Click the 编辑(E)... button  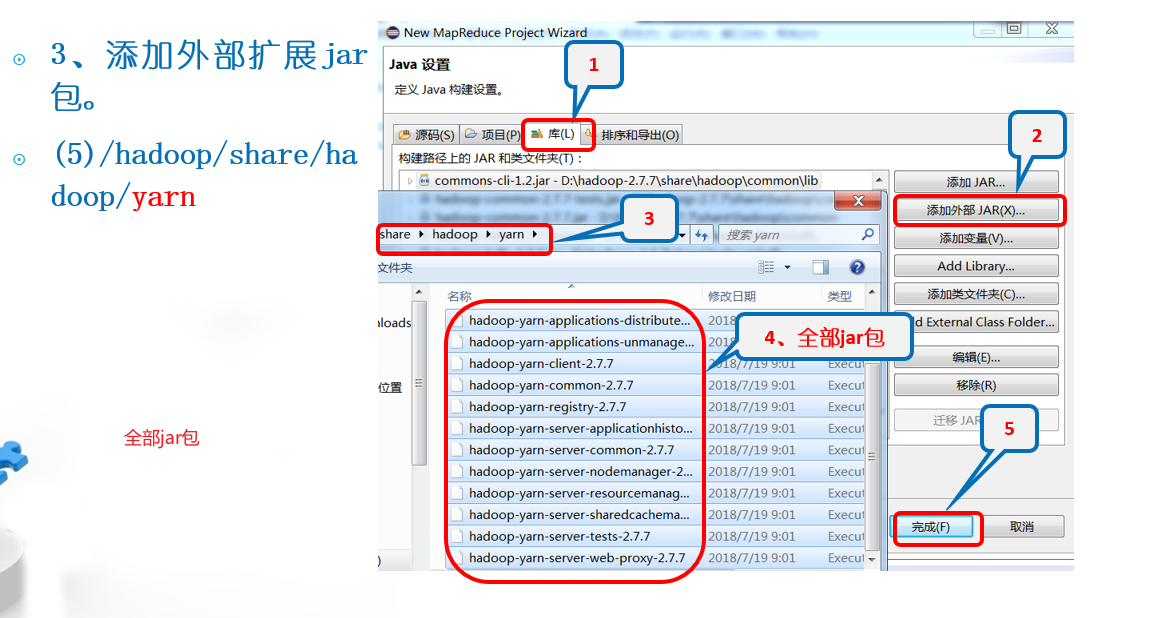(976, 357)
